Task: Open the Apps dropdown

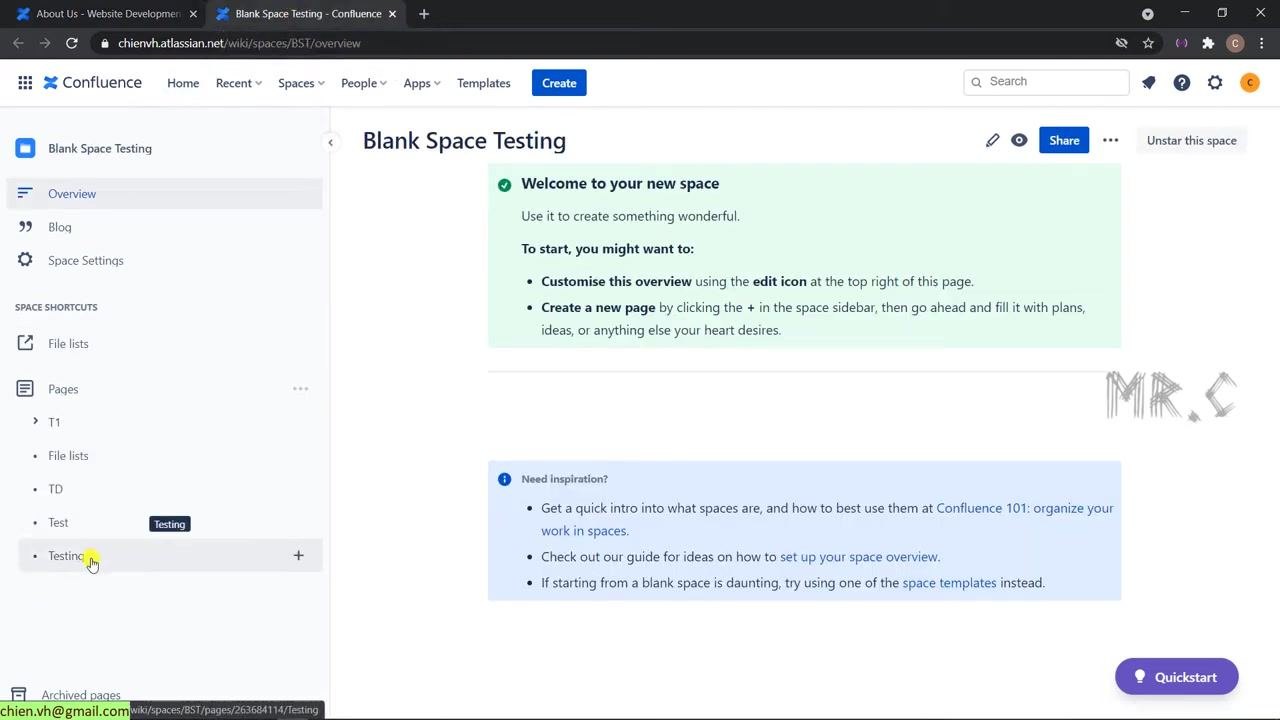Action: point(421,83)
